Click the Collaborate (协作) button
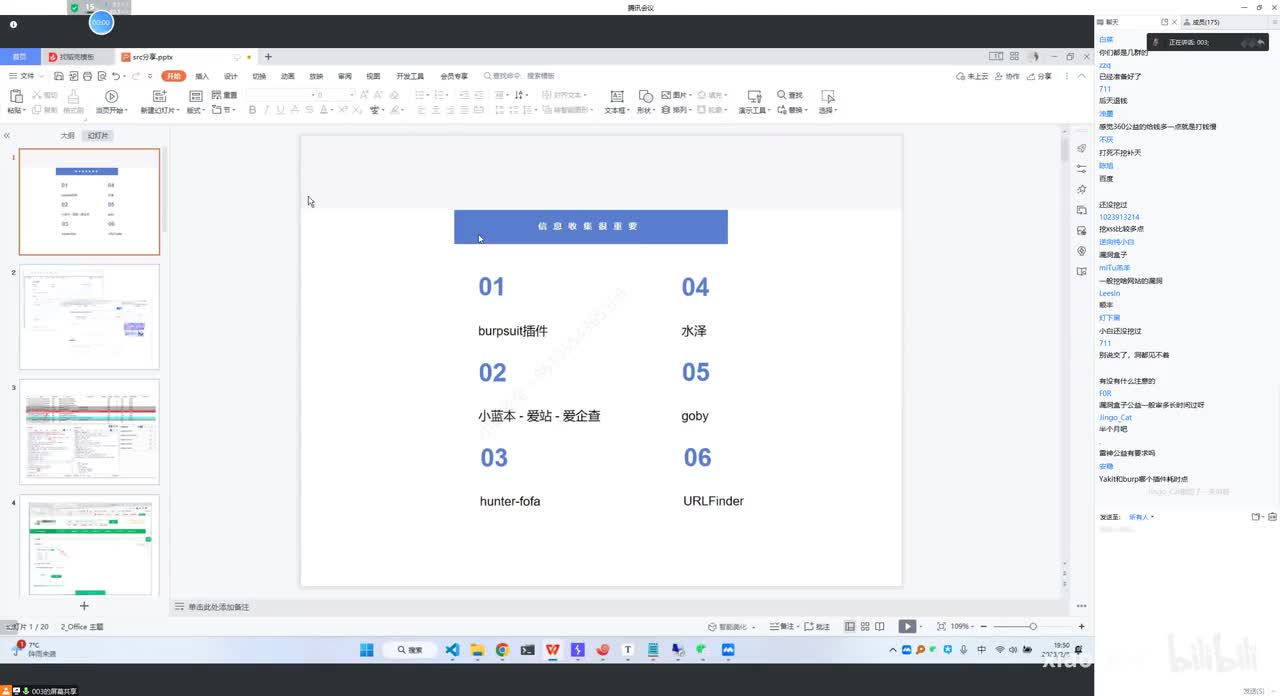Screen dimensions: 1280x696 pos(1008,76)
